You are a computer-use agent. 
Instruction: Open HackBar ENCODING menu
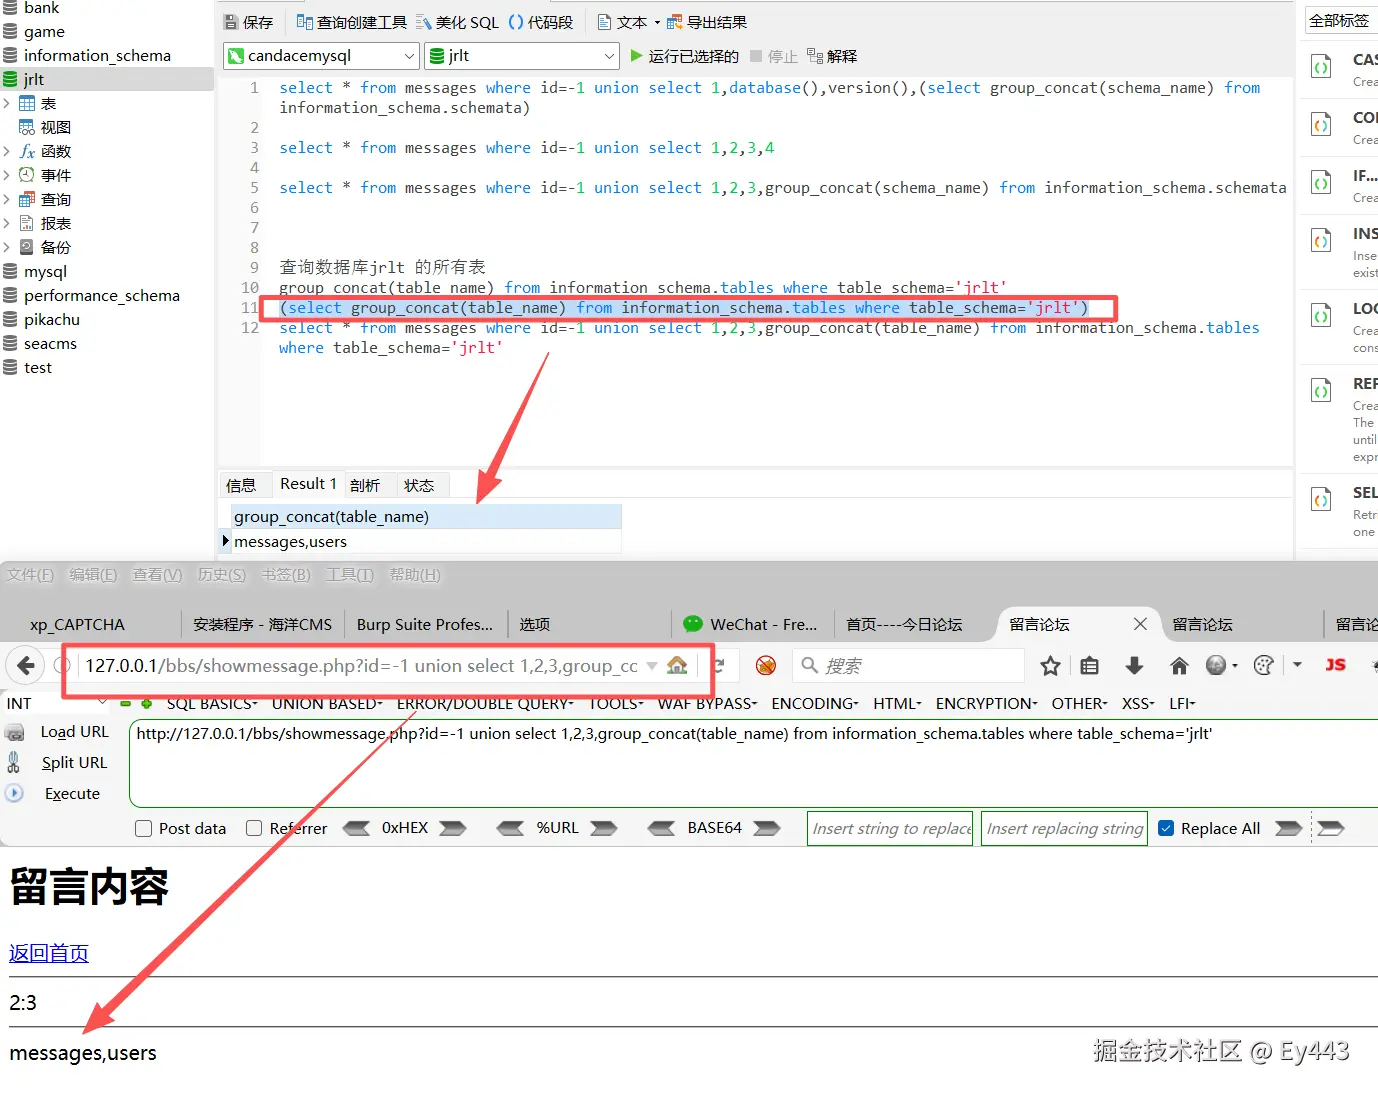815,704
